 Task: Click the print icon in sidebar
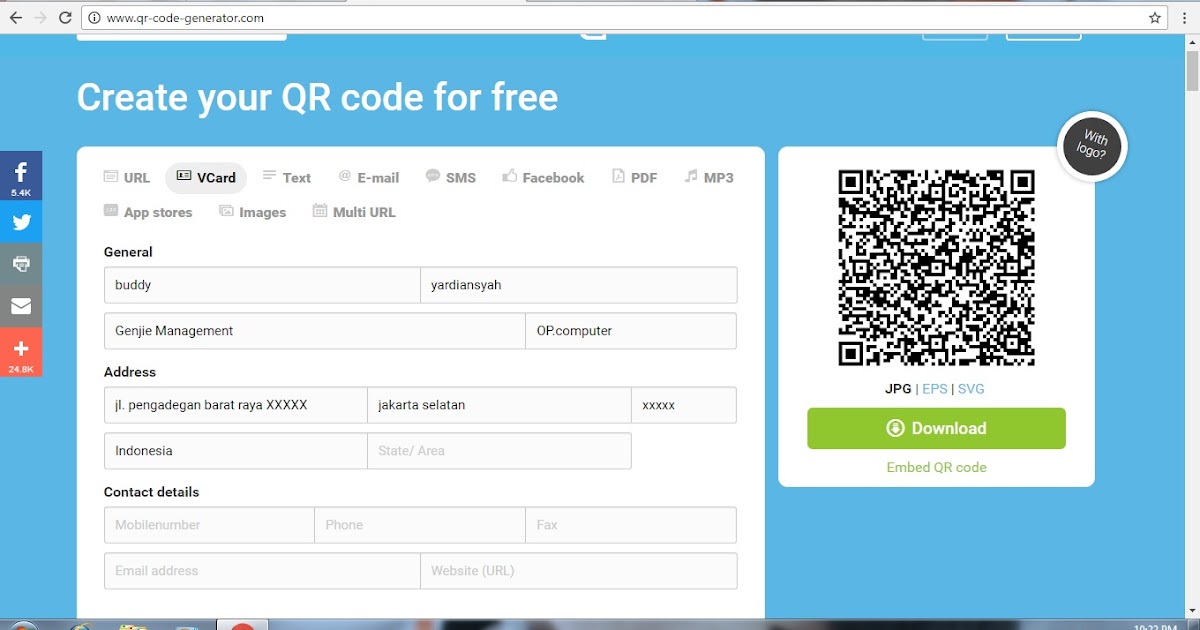tap(21, 264)
